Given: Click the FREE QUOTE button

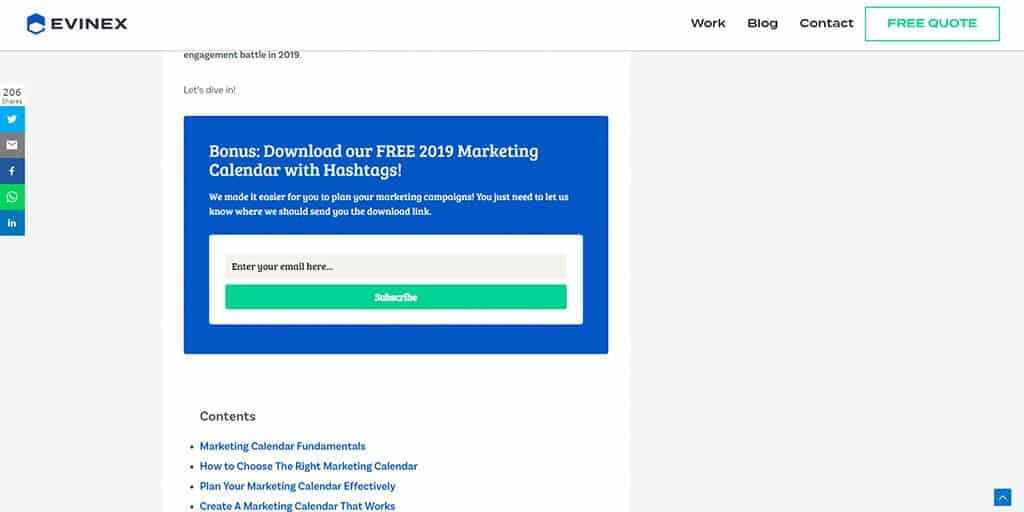Looking at the screenshot, I should point(932,24).
